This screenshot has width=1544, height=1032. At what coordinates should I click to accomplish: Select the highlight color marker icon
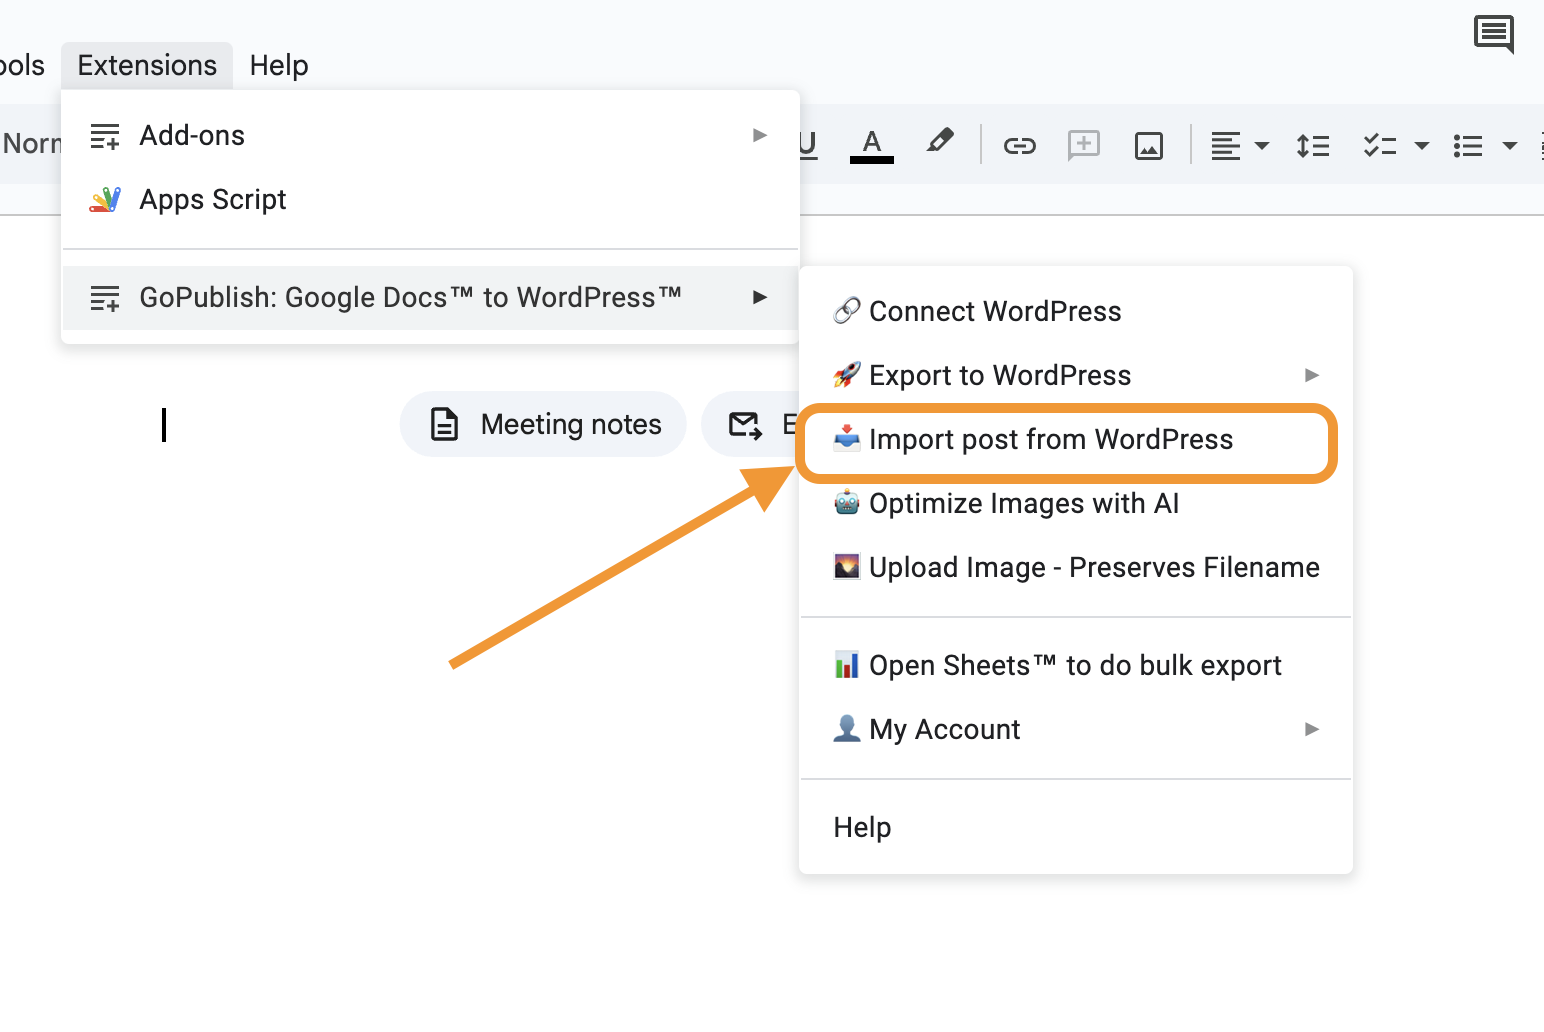[940, 141]
